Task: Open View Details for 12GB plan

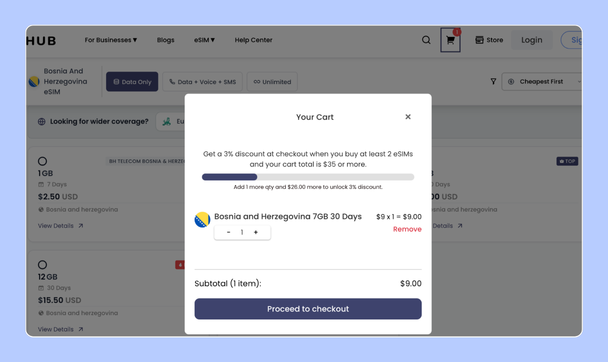Action: click(60, 329)
